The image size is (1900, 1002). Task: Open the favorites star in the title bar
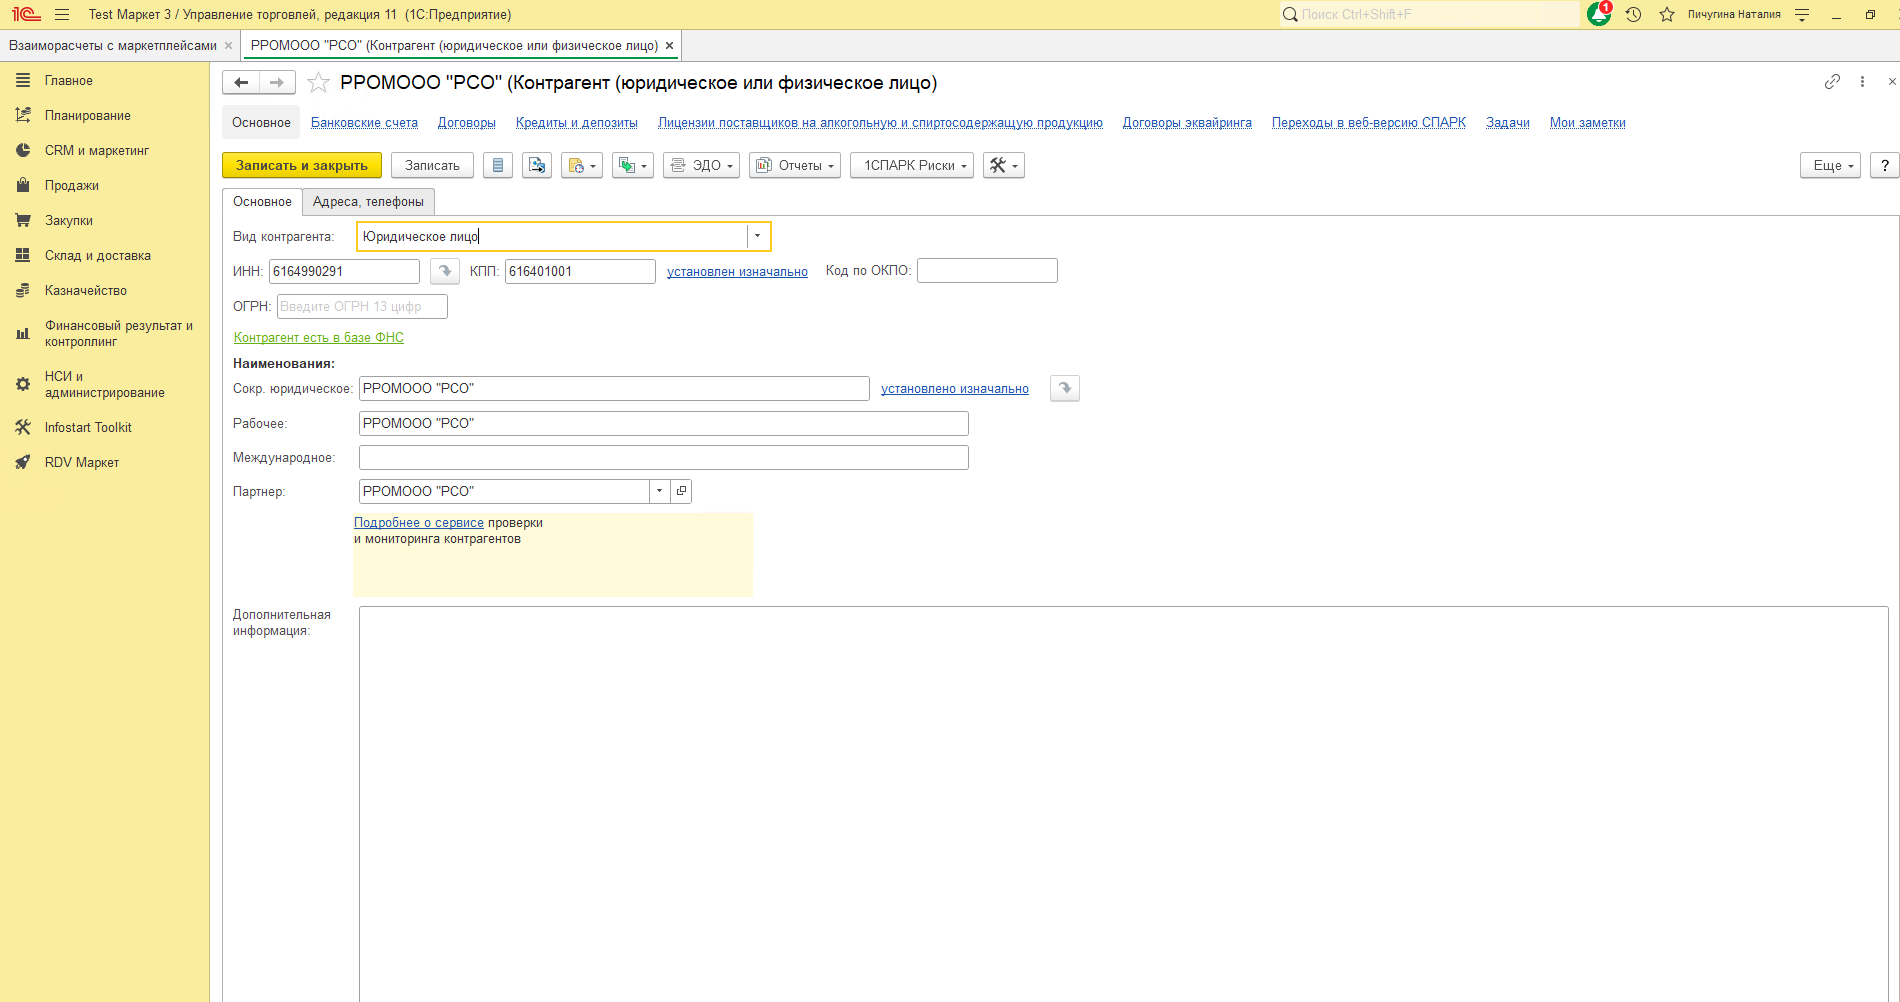coord(1667,15)
